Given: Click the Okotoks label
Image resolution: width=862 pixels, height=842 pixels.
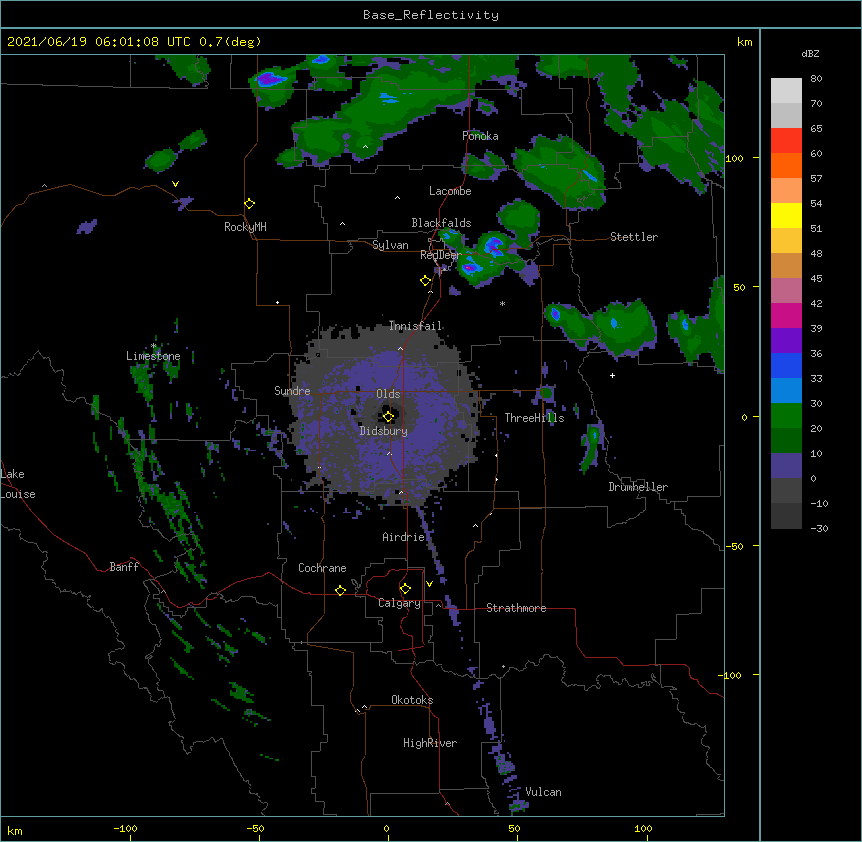Looking at the screenshot, I should click(x=412, y=700).
